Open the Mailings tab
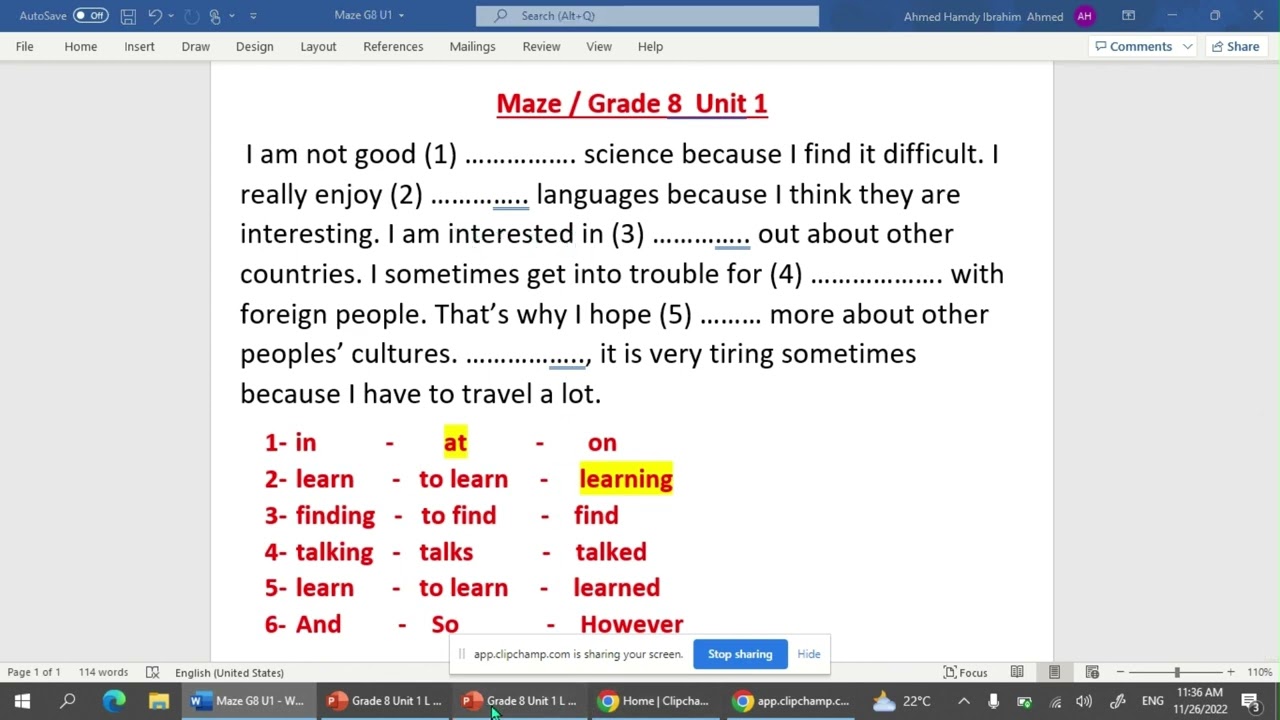The height and width of the screenshot is (720, 1280). [472, 46]
